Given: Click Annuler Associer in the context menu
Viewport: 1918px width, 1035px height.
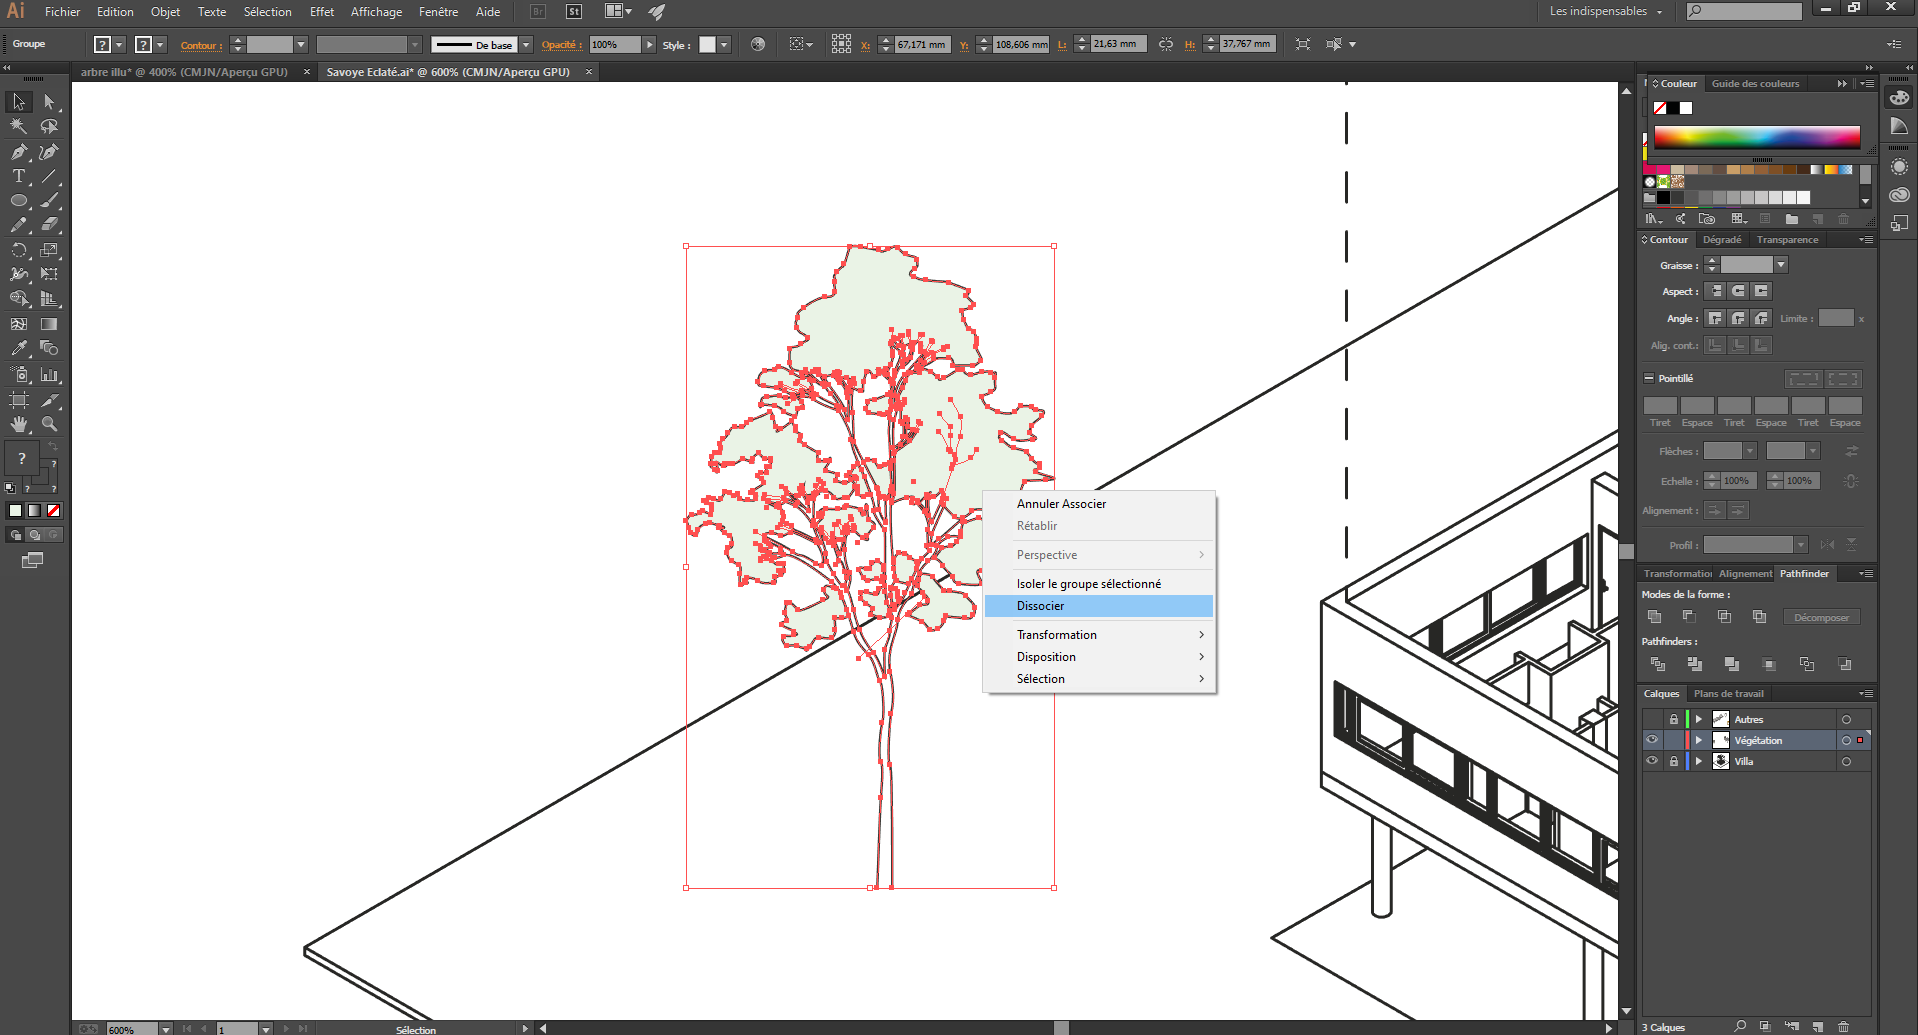Looking at the screenshot, I should pos(1061,504).
